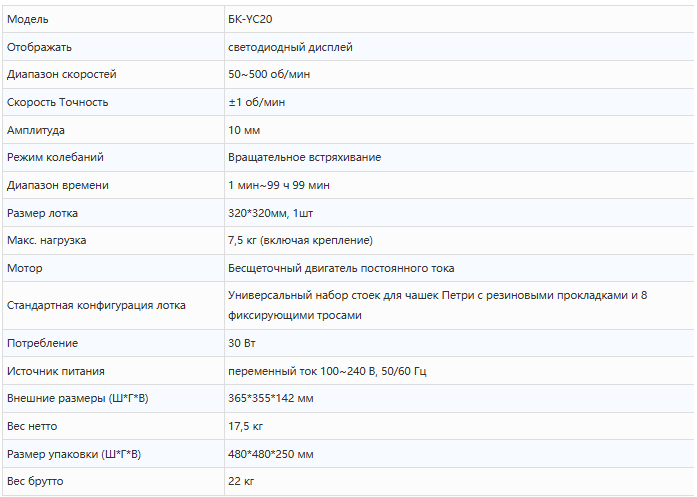This screenshot has height=497, width=697.
Task: Click the 320*320мм, 1шт tray size
Action: coord(270,213)
